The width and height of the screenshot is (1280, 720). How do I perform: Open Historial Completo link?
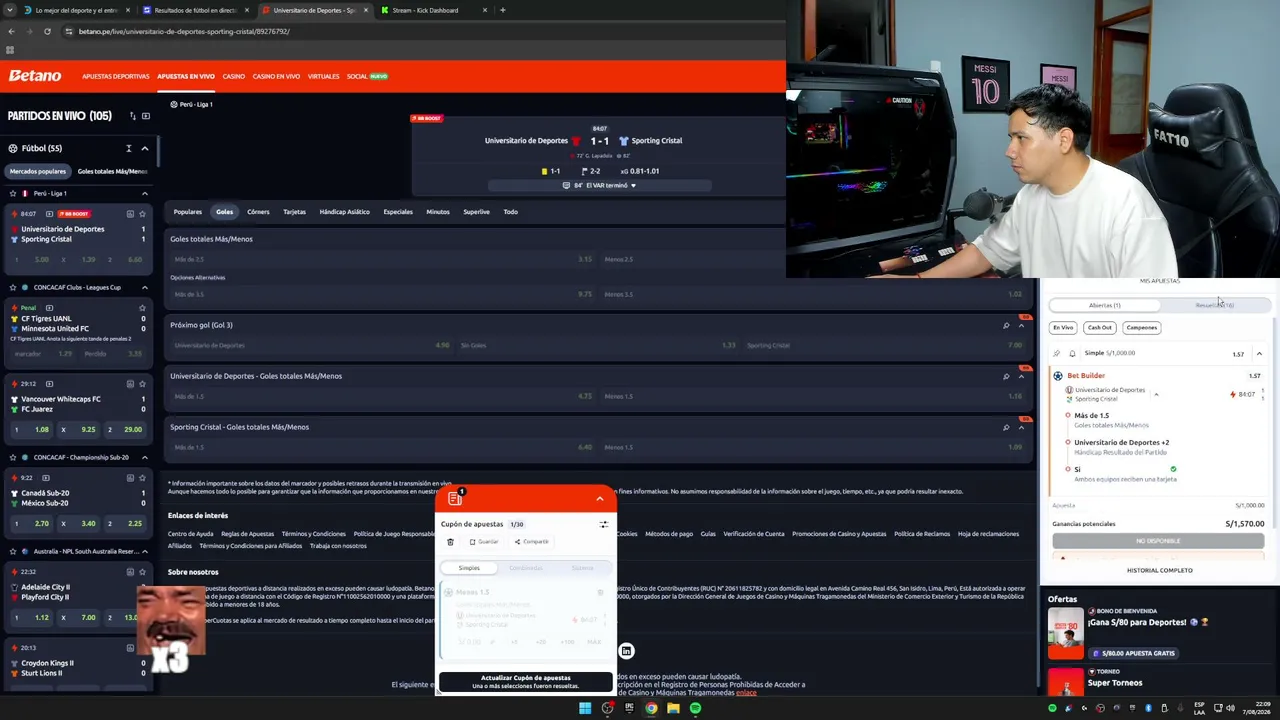click(x=1159, y=570)
